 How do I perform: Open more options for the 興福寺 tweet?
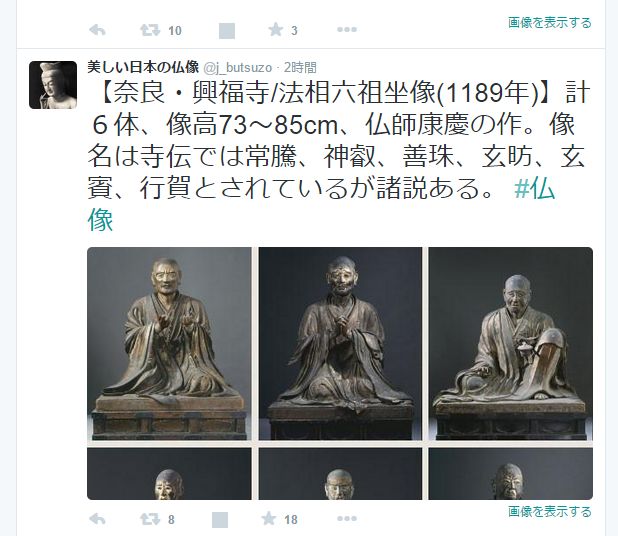[347, 519]
